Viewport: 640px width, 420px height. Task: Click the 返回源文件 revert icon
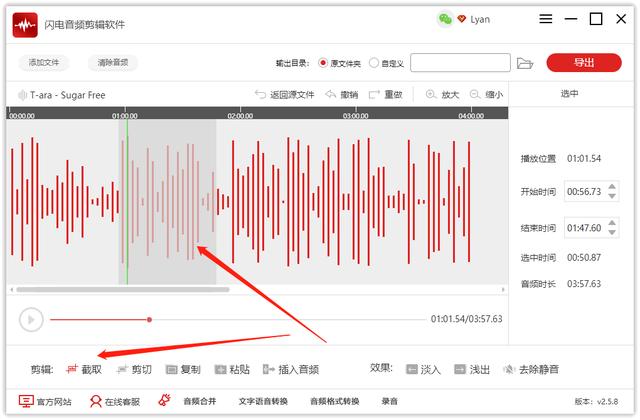260,94
